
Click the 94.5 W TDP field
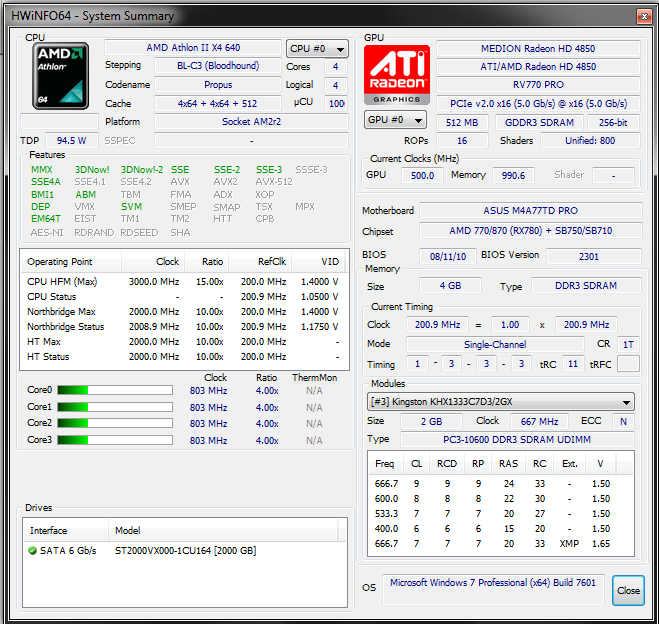[x=71, y=140]
